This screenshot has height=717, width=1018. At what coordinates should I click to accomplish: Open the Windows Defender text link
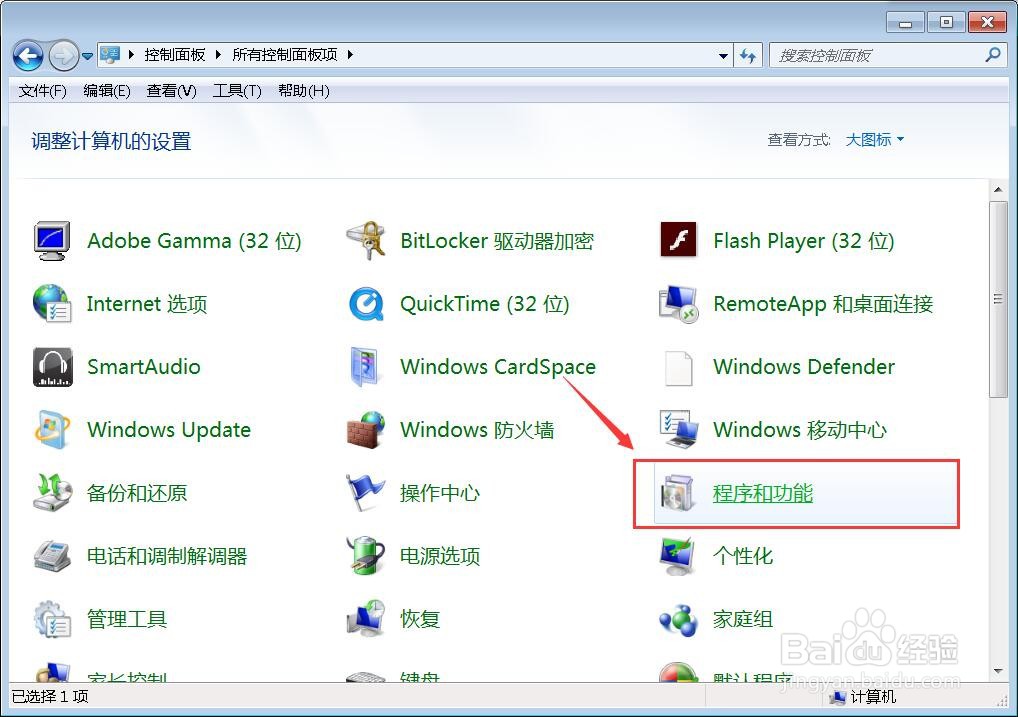pyautogui.click(x=804, y=367)
